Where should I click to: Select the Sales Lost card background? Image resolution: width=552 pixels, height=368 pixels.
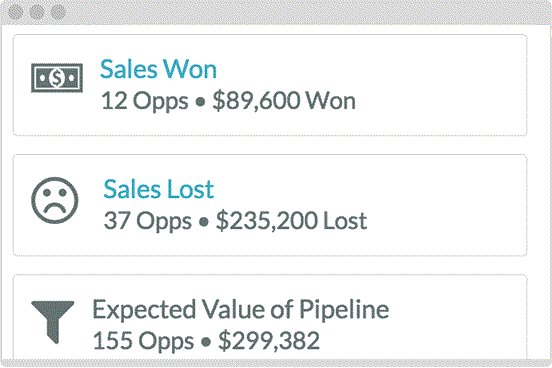point(270,205)
